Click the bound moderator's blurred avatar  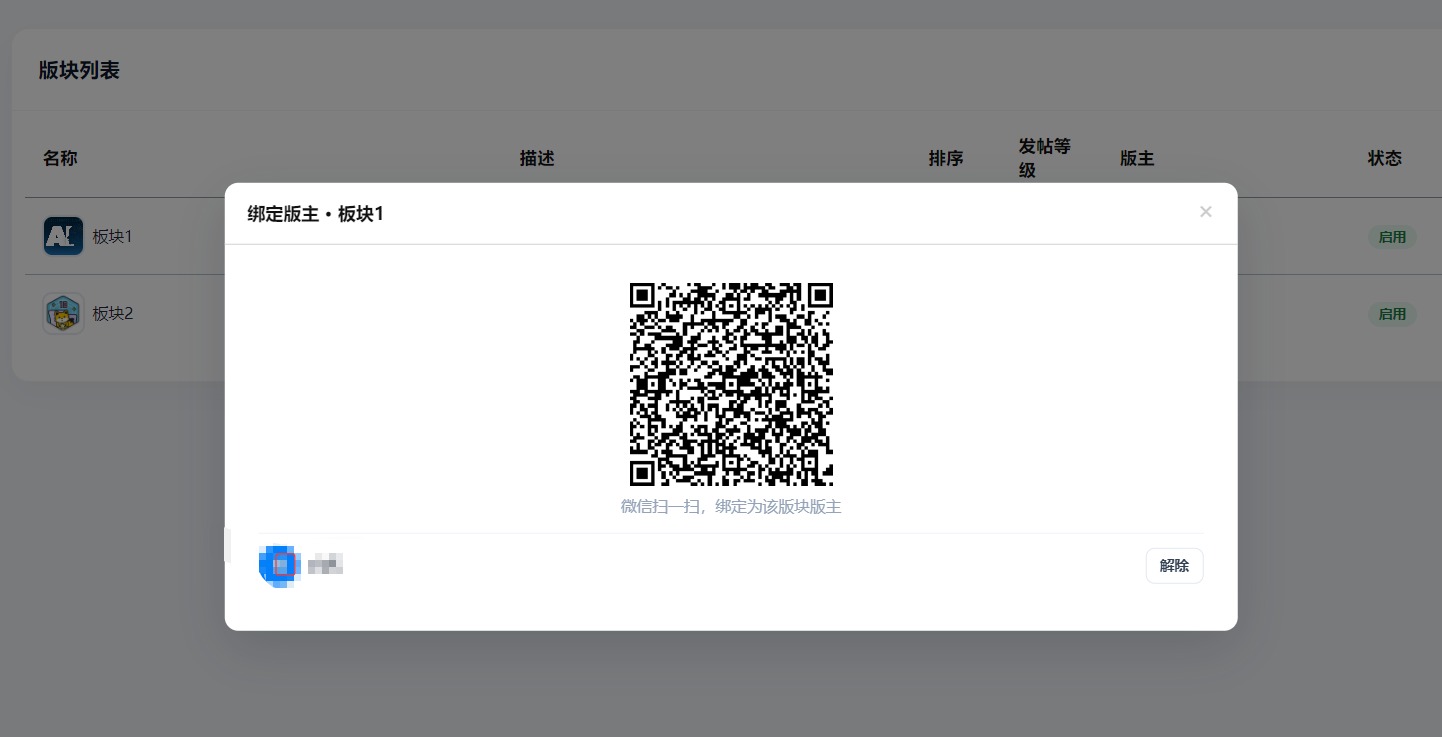tap(279, 566)
